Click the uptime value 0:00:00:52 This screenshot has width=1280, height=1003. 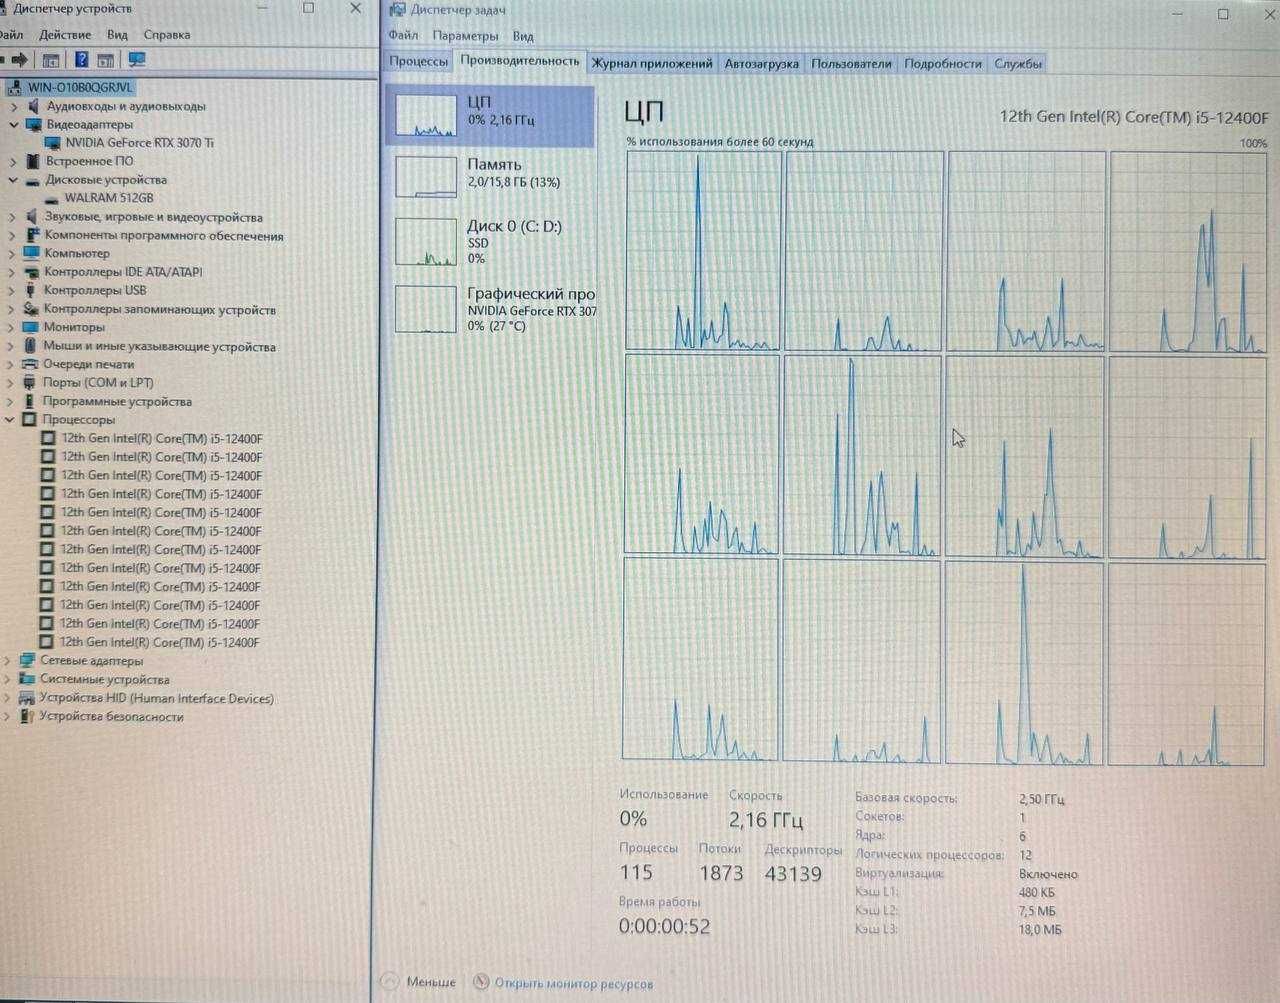tap(664, 926)
